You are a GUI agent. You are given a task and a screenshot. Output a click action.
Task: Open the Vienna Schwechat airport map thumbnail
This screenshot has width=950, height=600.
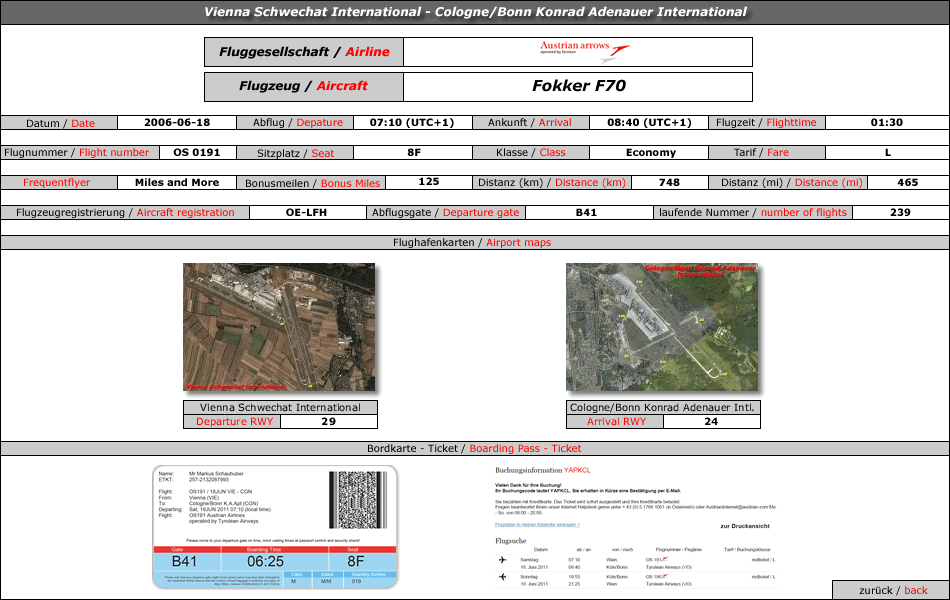tap(279, 327)
